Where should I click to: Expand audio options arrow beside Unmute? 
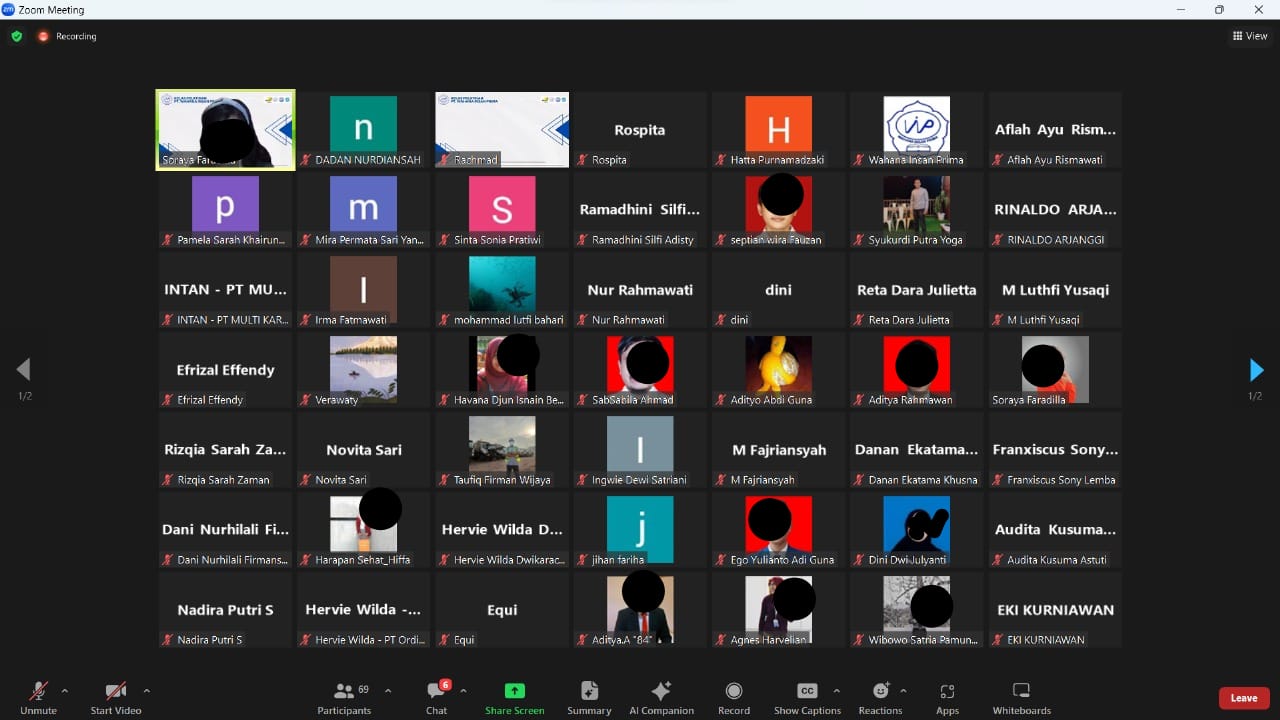65,691
